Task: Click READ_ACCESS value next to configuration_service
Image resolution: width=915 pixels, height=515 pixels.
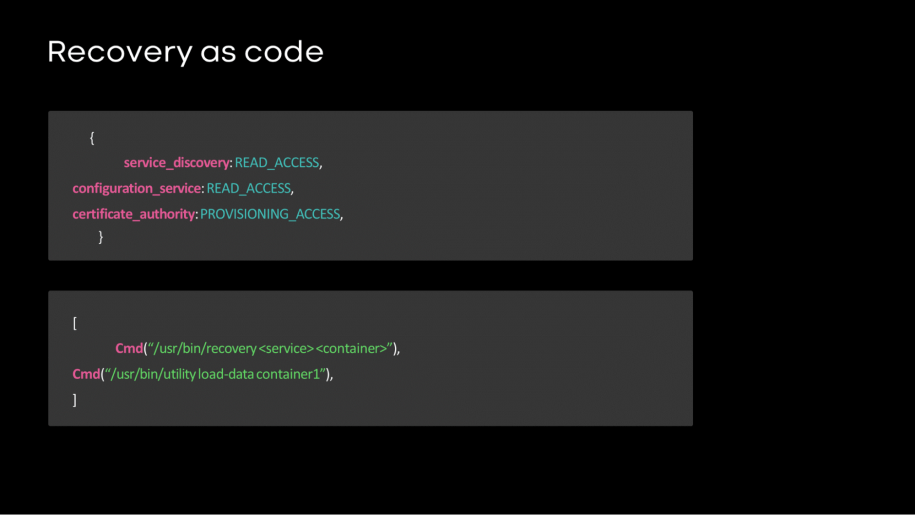Action: [249, 188]
